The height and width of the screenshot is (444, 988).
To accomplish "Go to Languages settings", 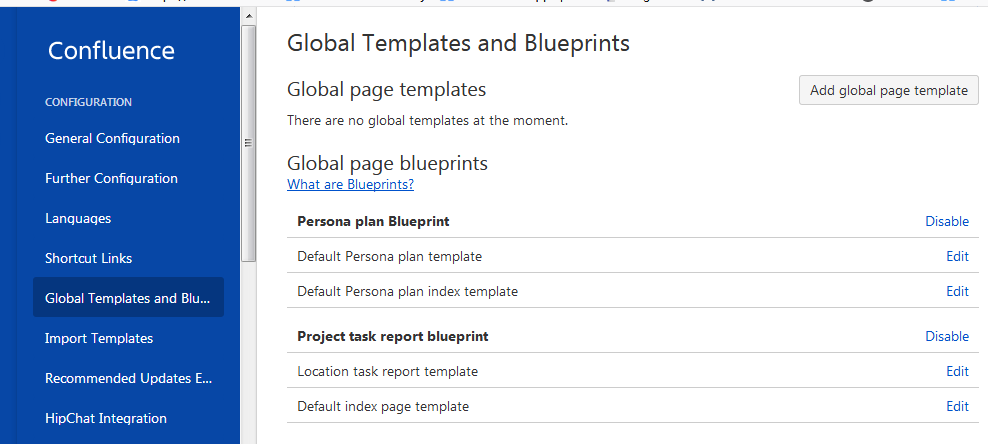I will pyautogui.click(x=78, y=219).
